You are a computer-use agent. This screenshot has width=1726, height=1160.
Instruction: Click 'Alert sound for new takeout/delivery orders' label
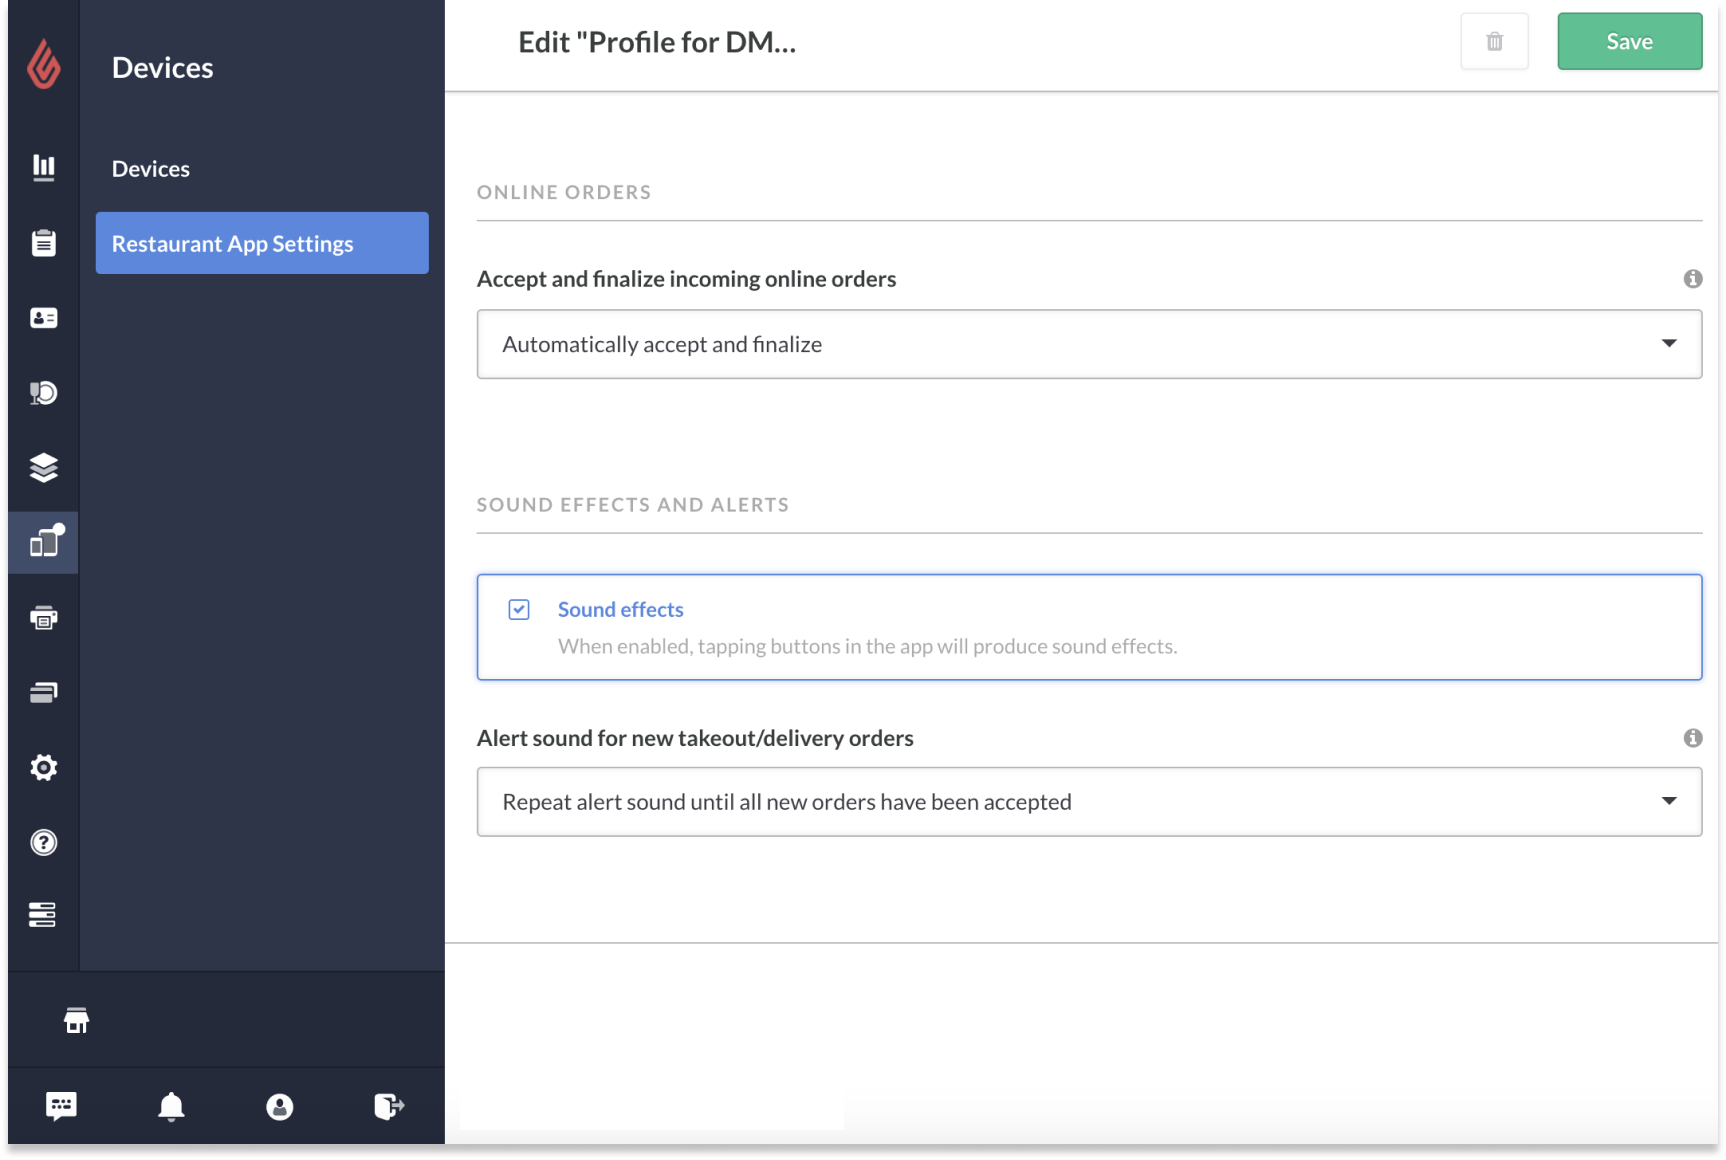(695, 738)
